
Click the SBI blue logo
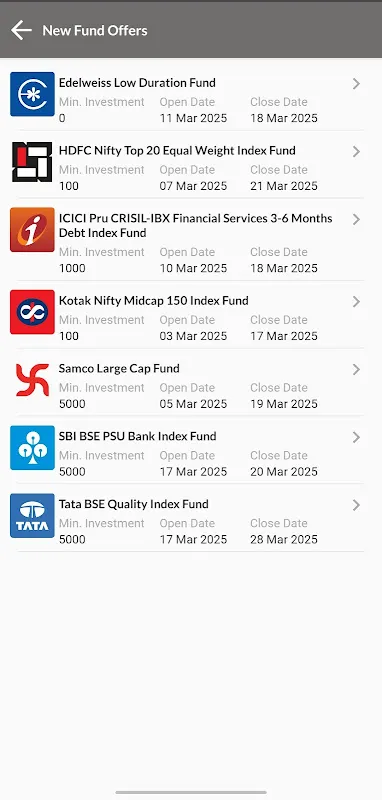pos(32,447)
